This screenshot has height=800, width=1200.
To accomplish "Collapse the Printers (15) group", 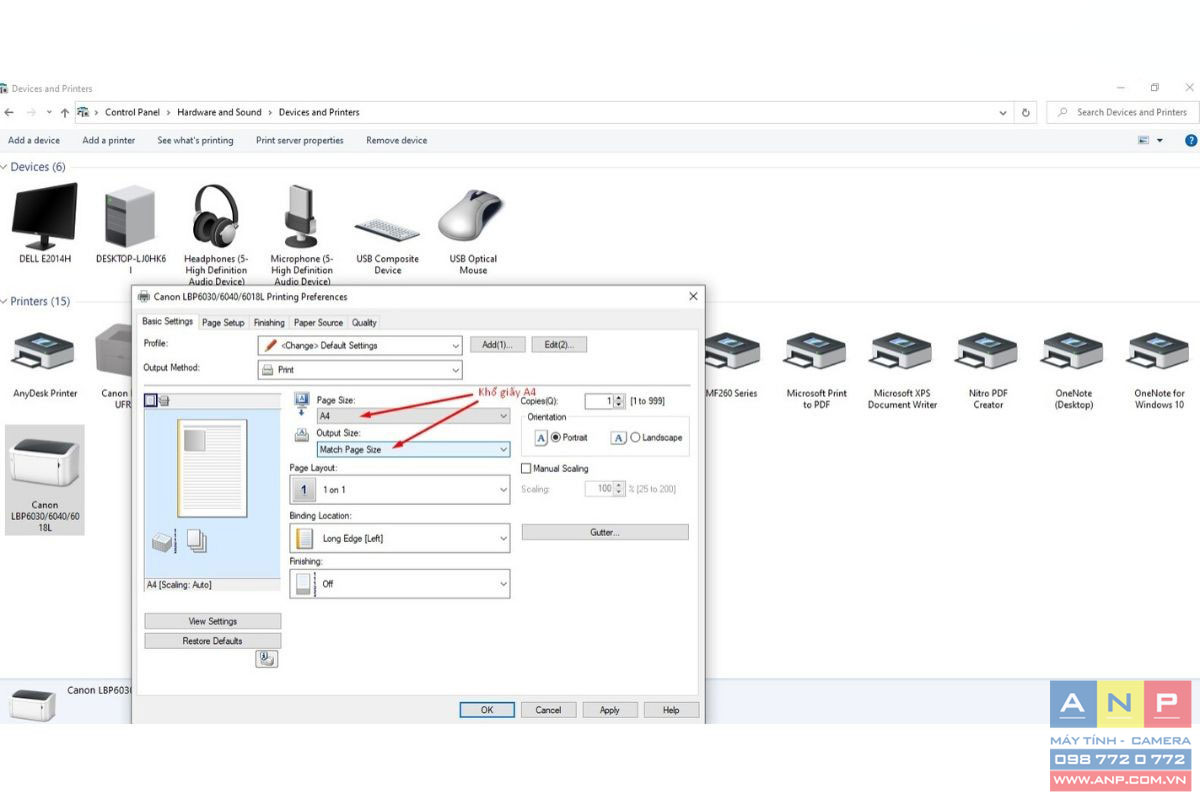I will click(4, 301).
